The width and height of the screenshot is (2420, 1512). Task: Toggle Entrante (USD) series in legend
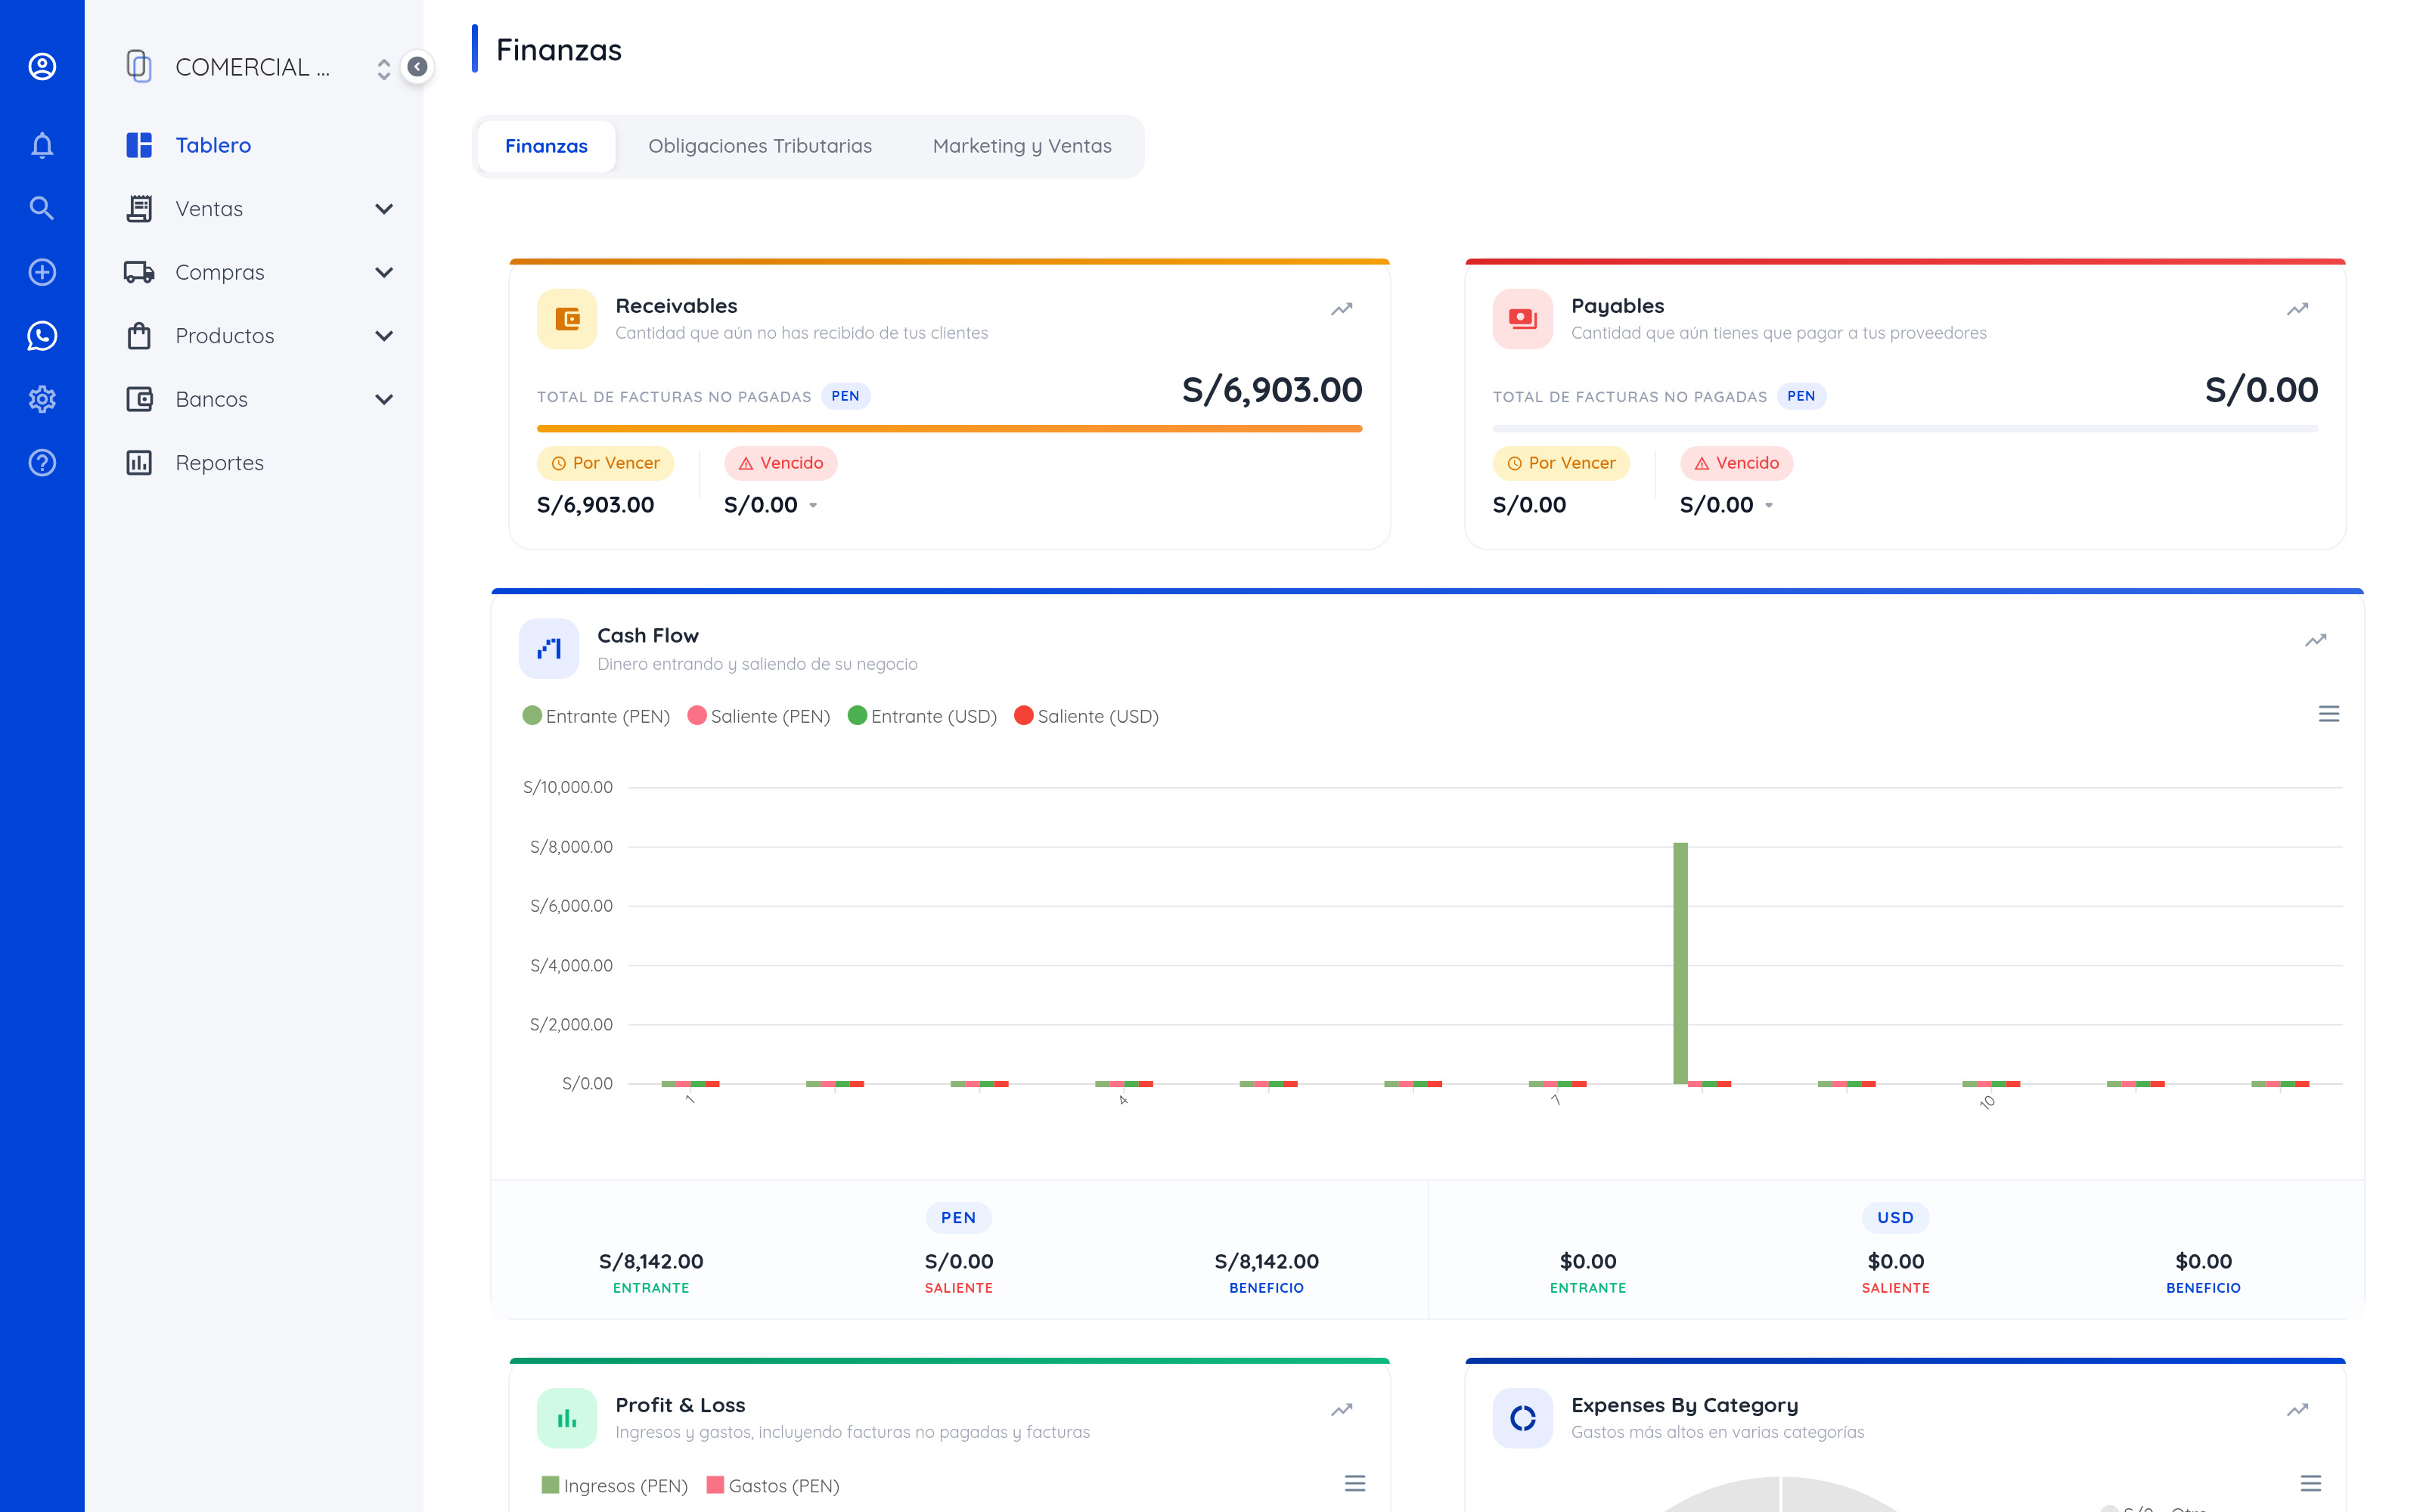(x=922, y=716)
